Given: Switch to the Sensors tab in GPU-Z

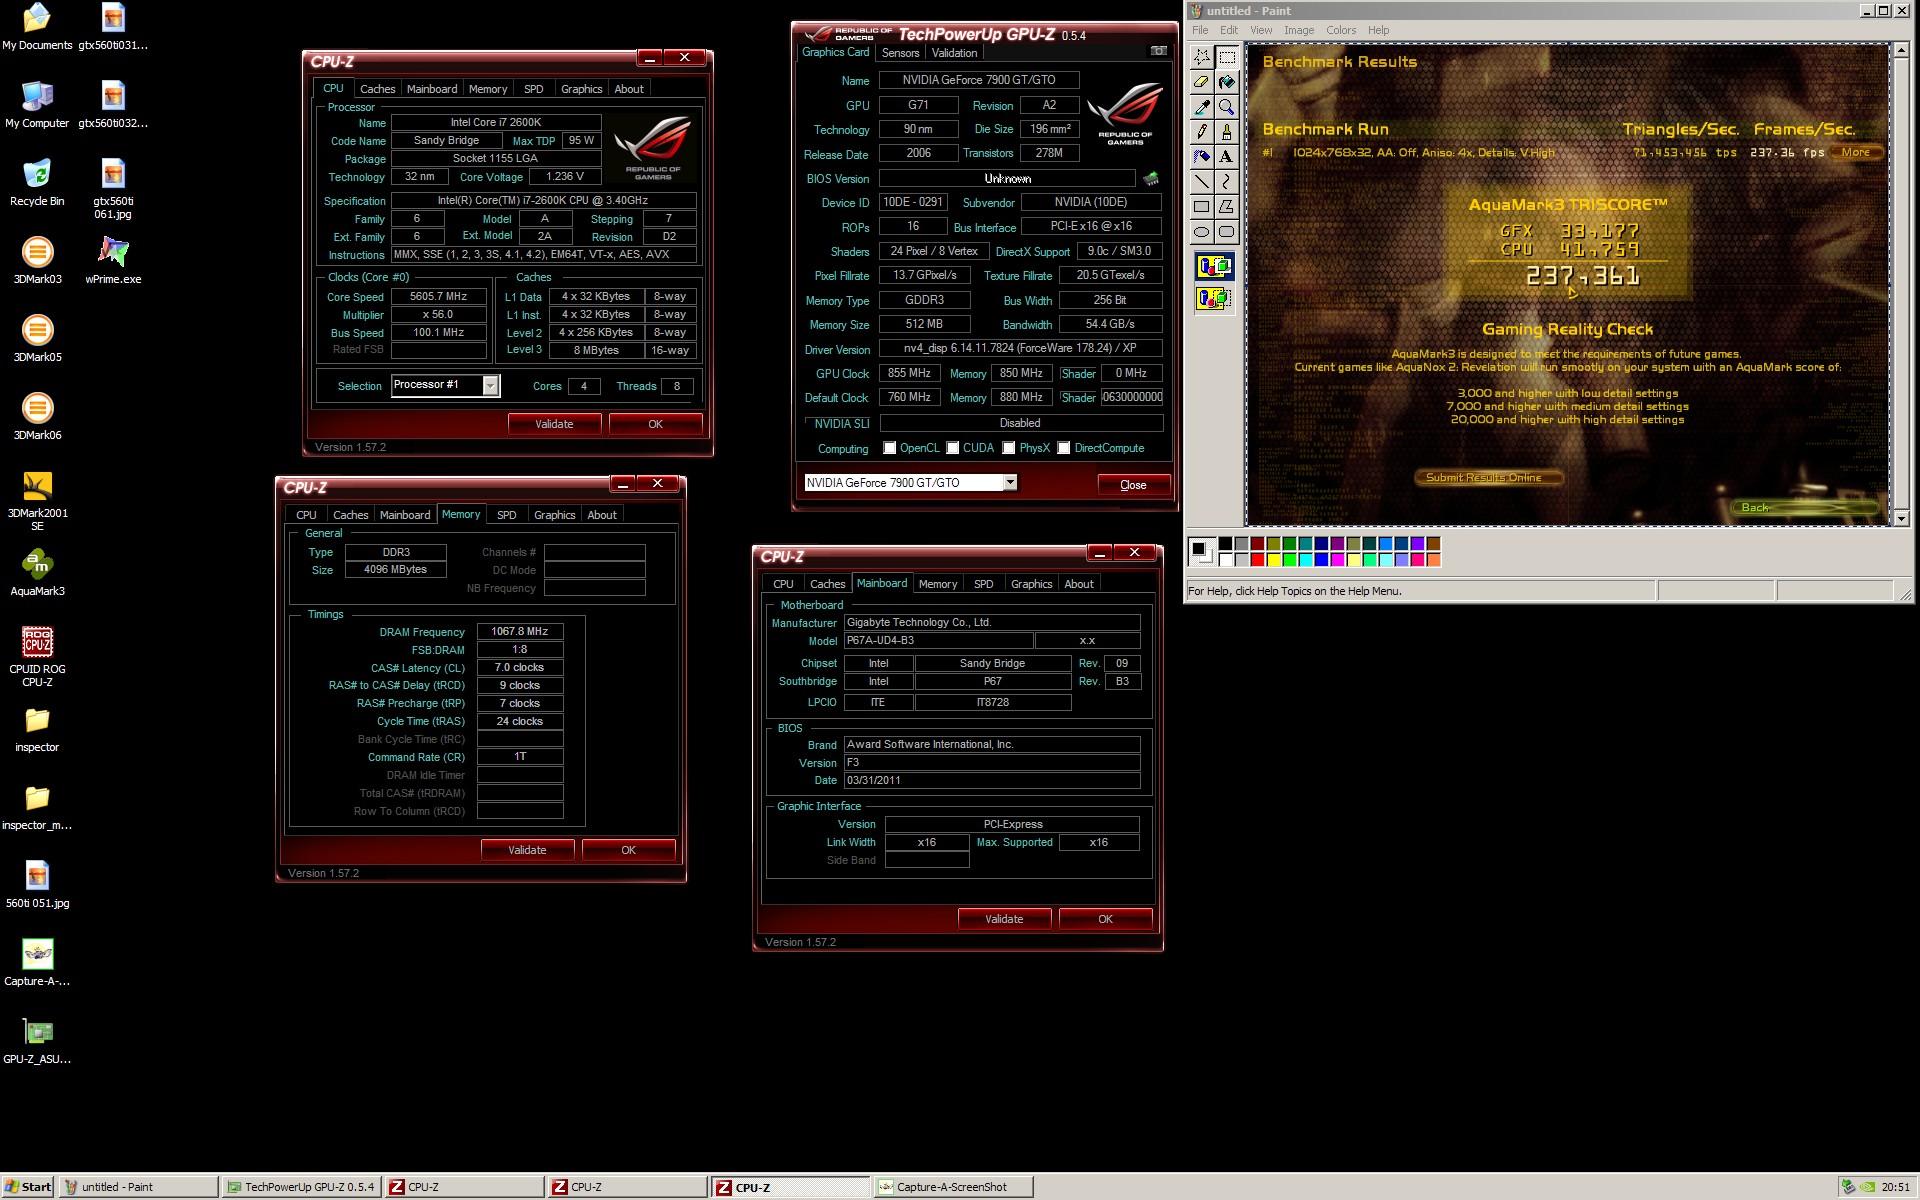Looking at the screenshot, I should tap(900, 53).
